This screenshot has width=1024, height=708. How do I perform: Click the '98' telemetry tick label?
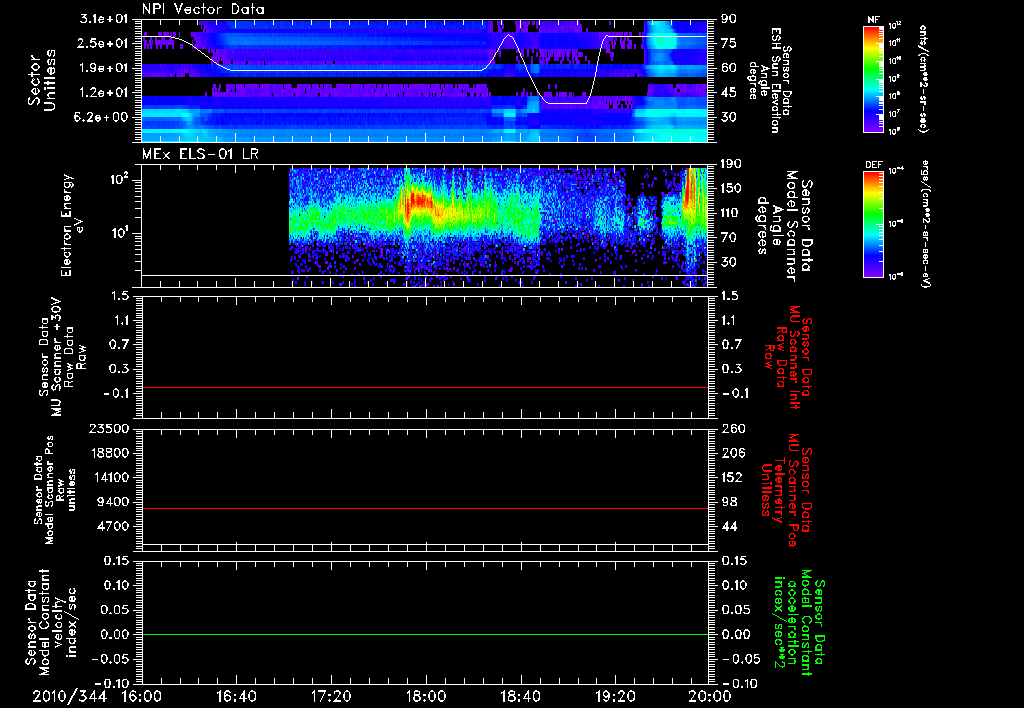(x=728, y=502)
